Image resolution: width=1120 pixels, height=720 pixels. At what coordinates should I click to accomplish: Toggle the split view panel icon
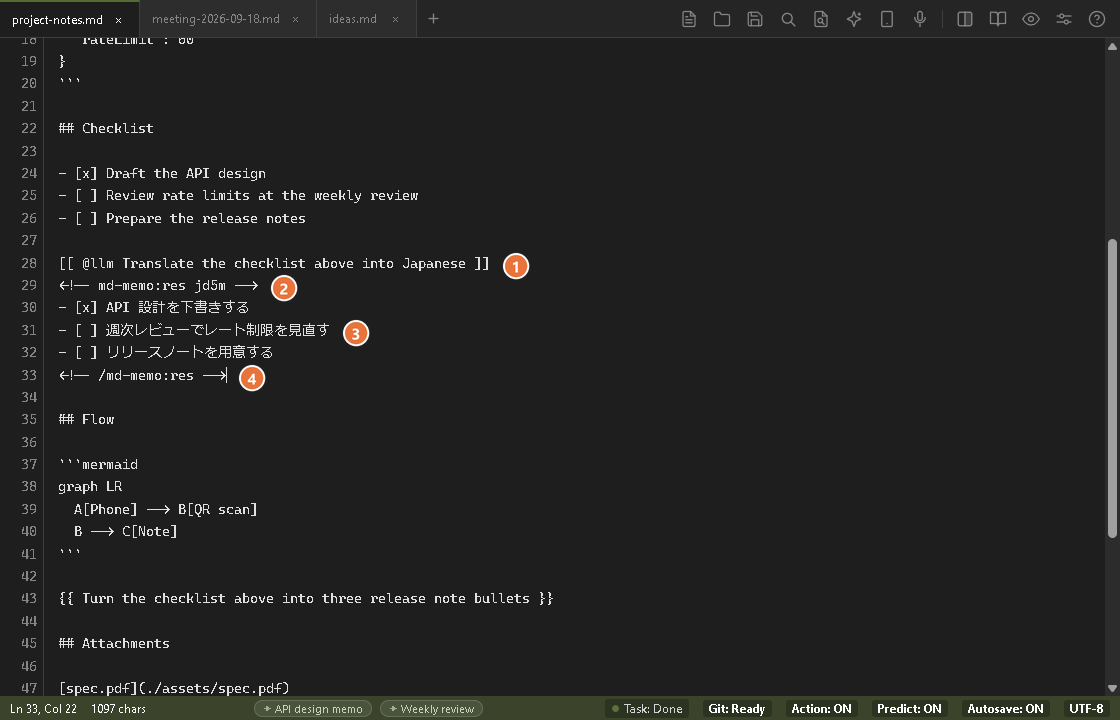click(964, 19)
